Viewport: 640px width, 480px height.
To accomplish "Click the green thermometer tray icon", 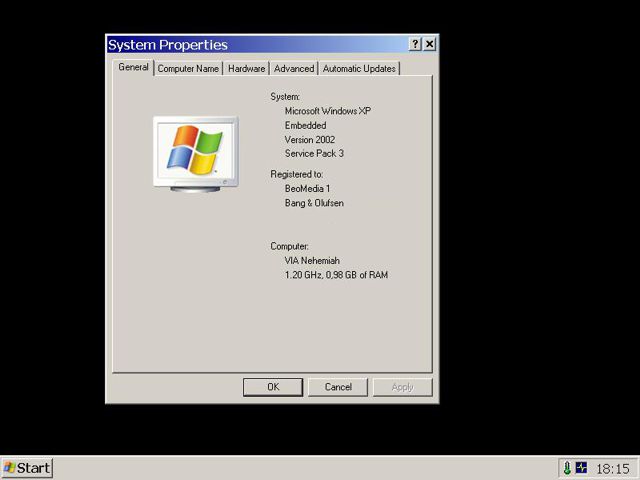I will (x=567, y=468).
